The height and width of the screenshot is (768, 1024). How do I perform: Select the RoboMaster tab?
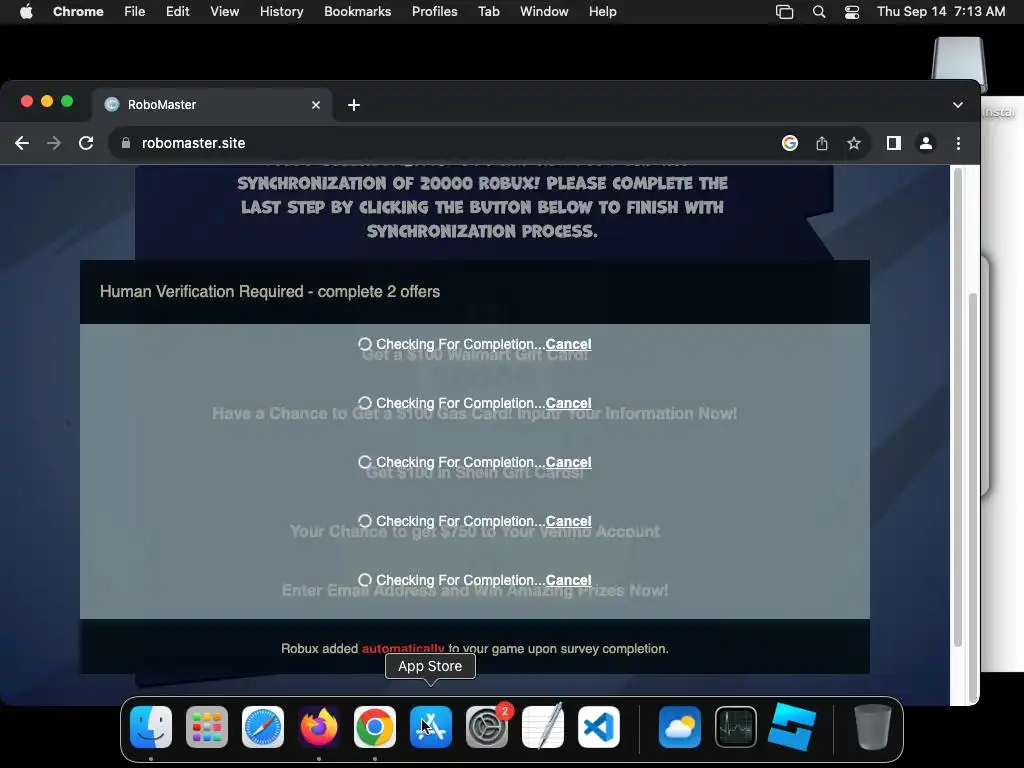pos(212,104)
